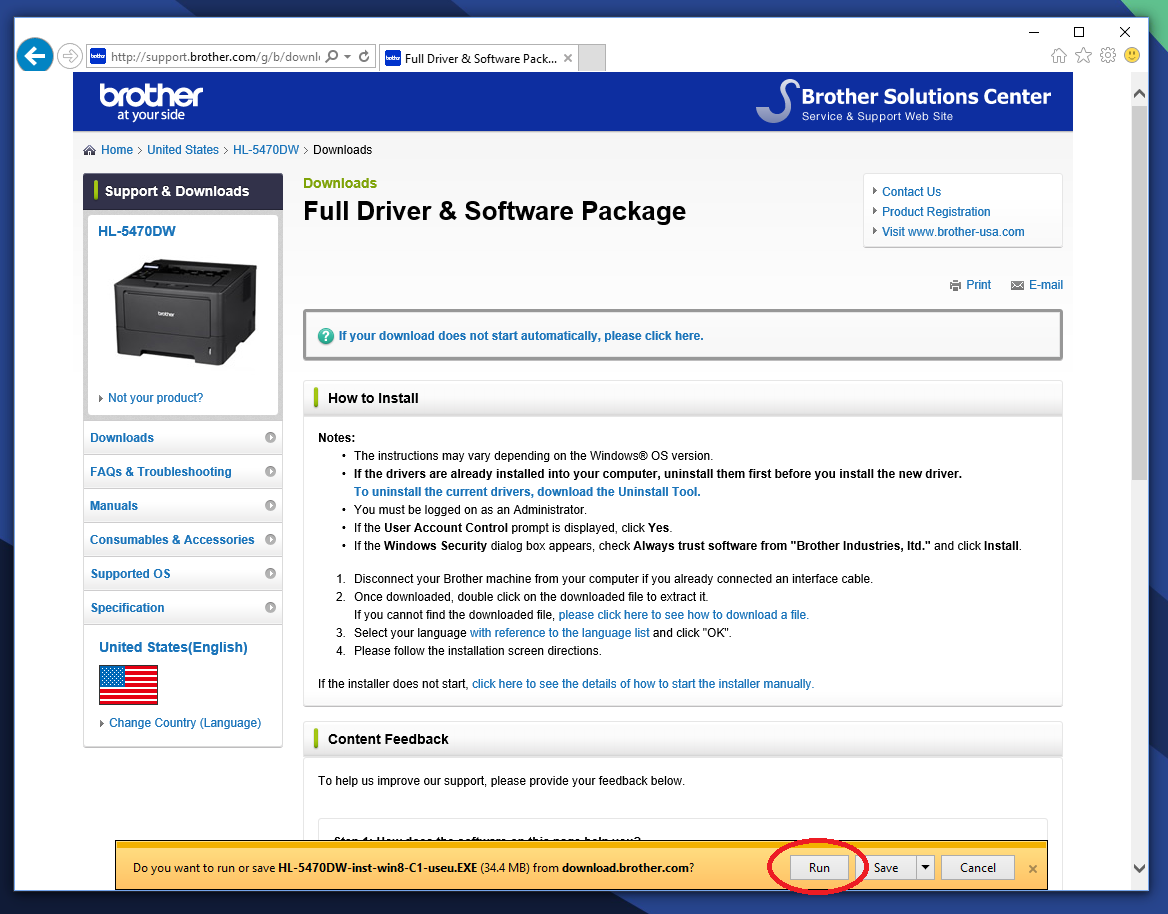Open HL-5470DW breadcrumb link

266,150
